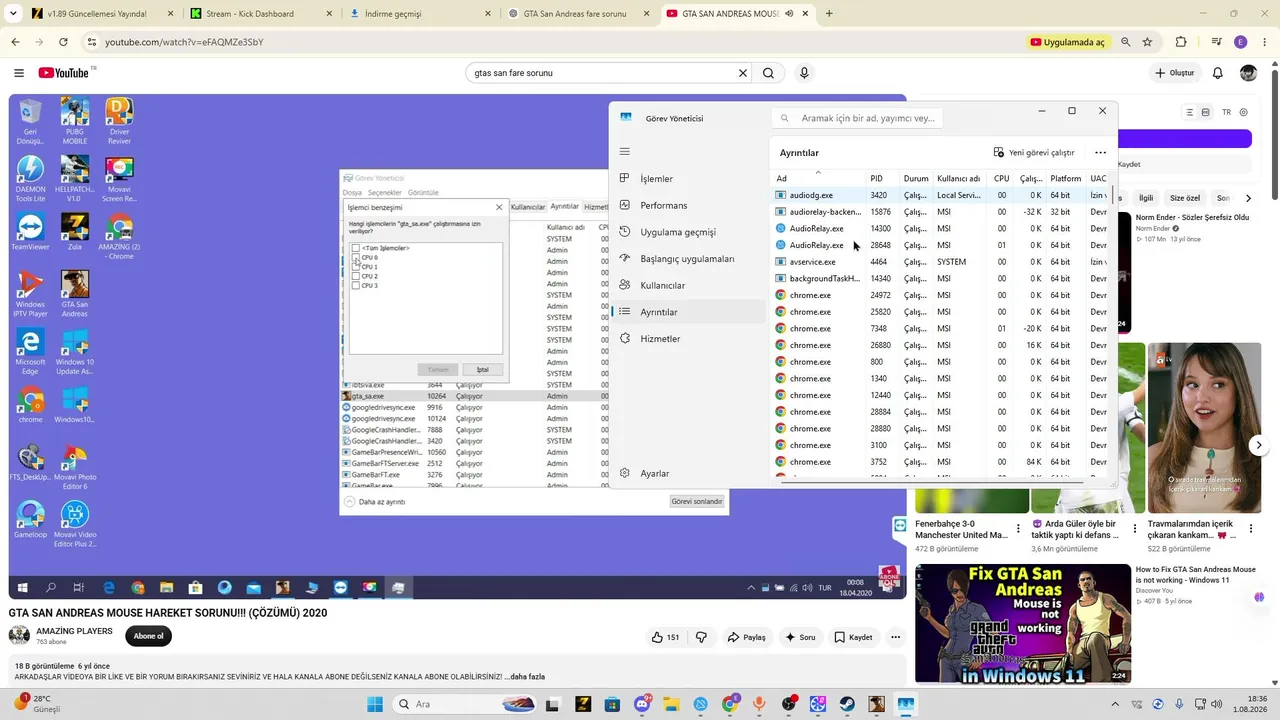Reload the YouTube page
Viewport: 1280px width, 720px height.
pyautogui.click(x=63, y=42)
